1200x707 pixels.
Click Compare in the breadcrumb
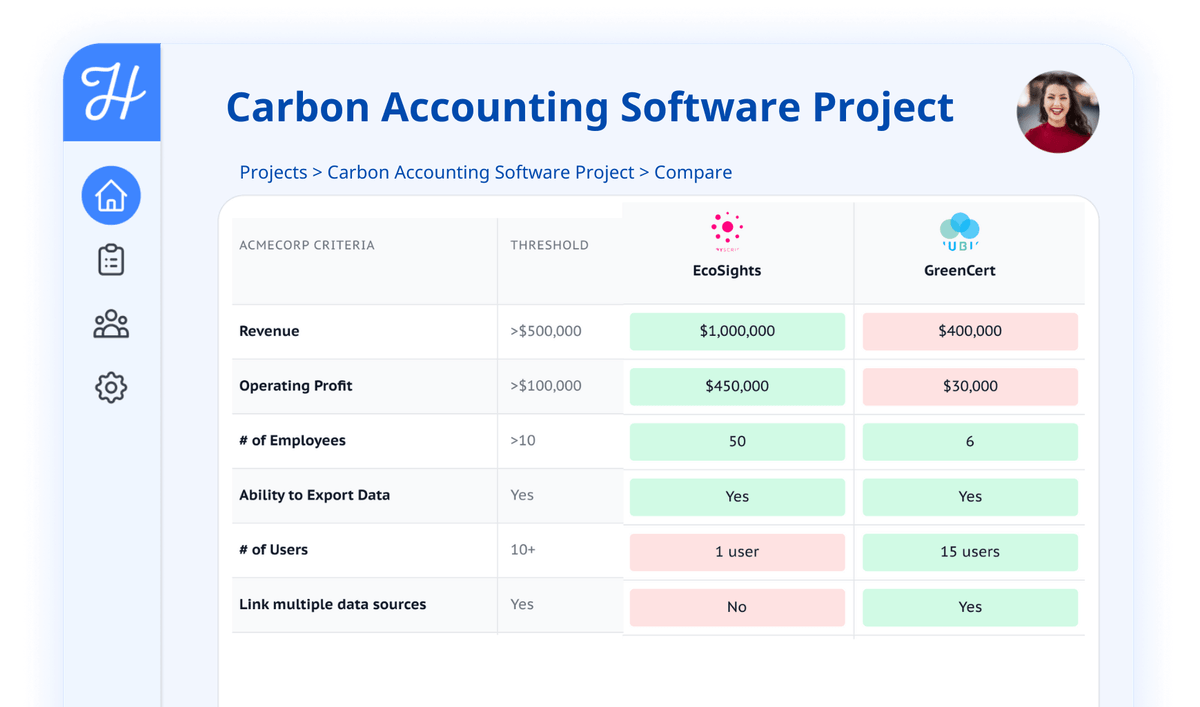[x=693, y=172]
